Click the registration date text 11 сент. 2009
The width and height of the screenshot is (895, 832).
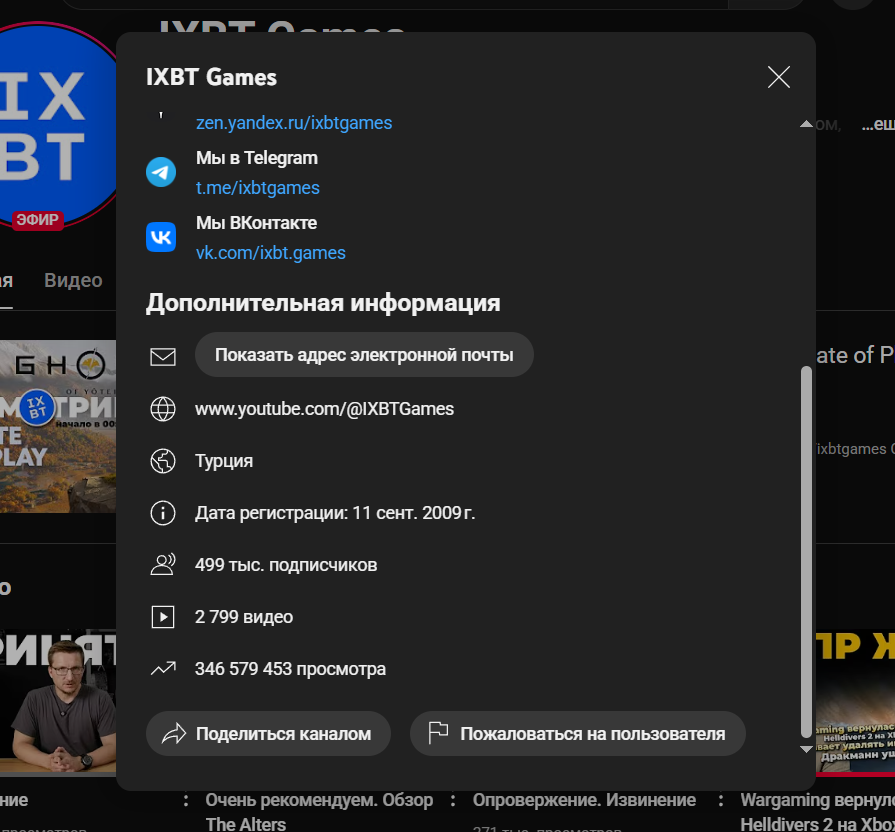tap(413, 513)
